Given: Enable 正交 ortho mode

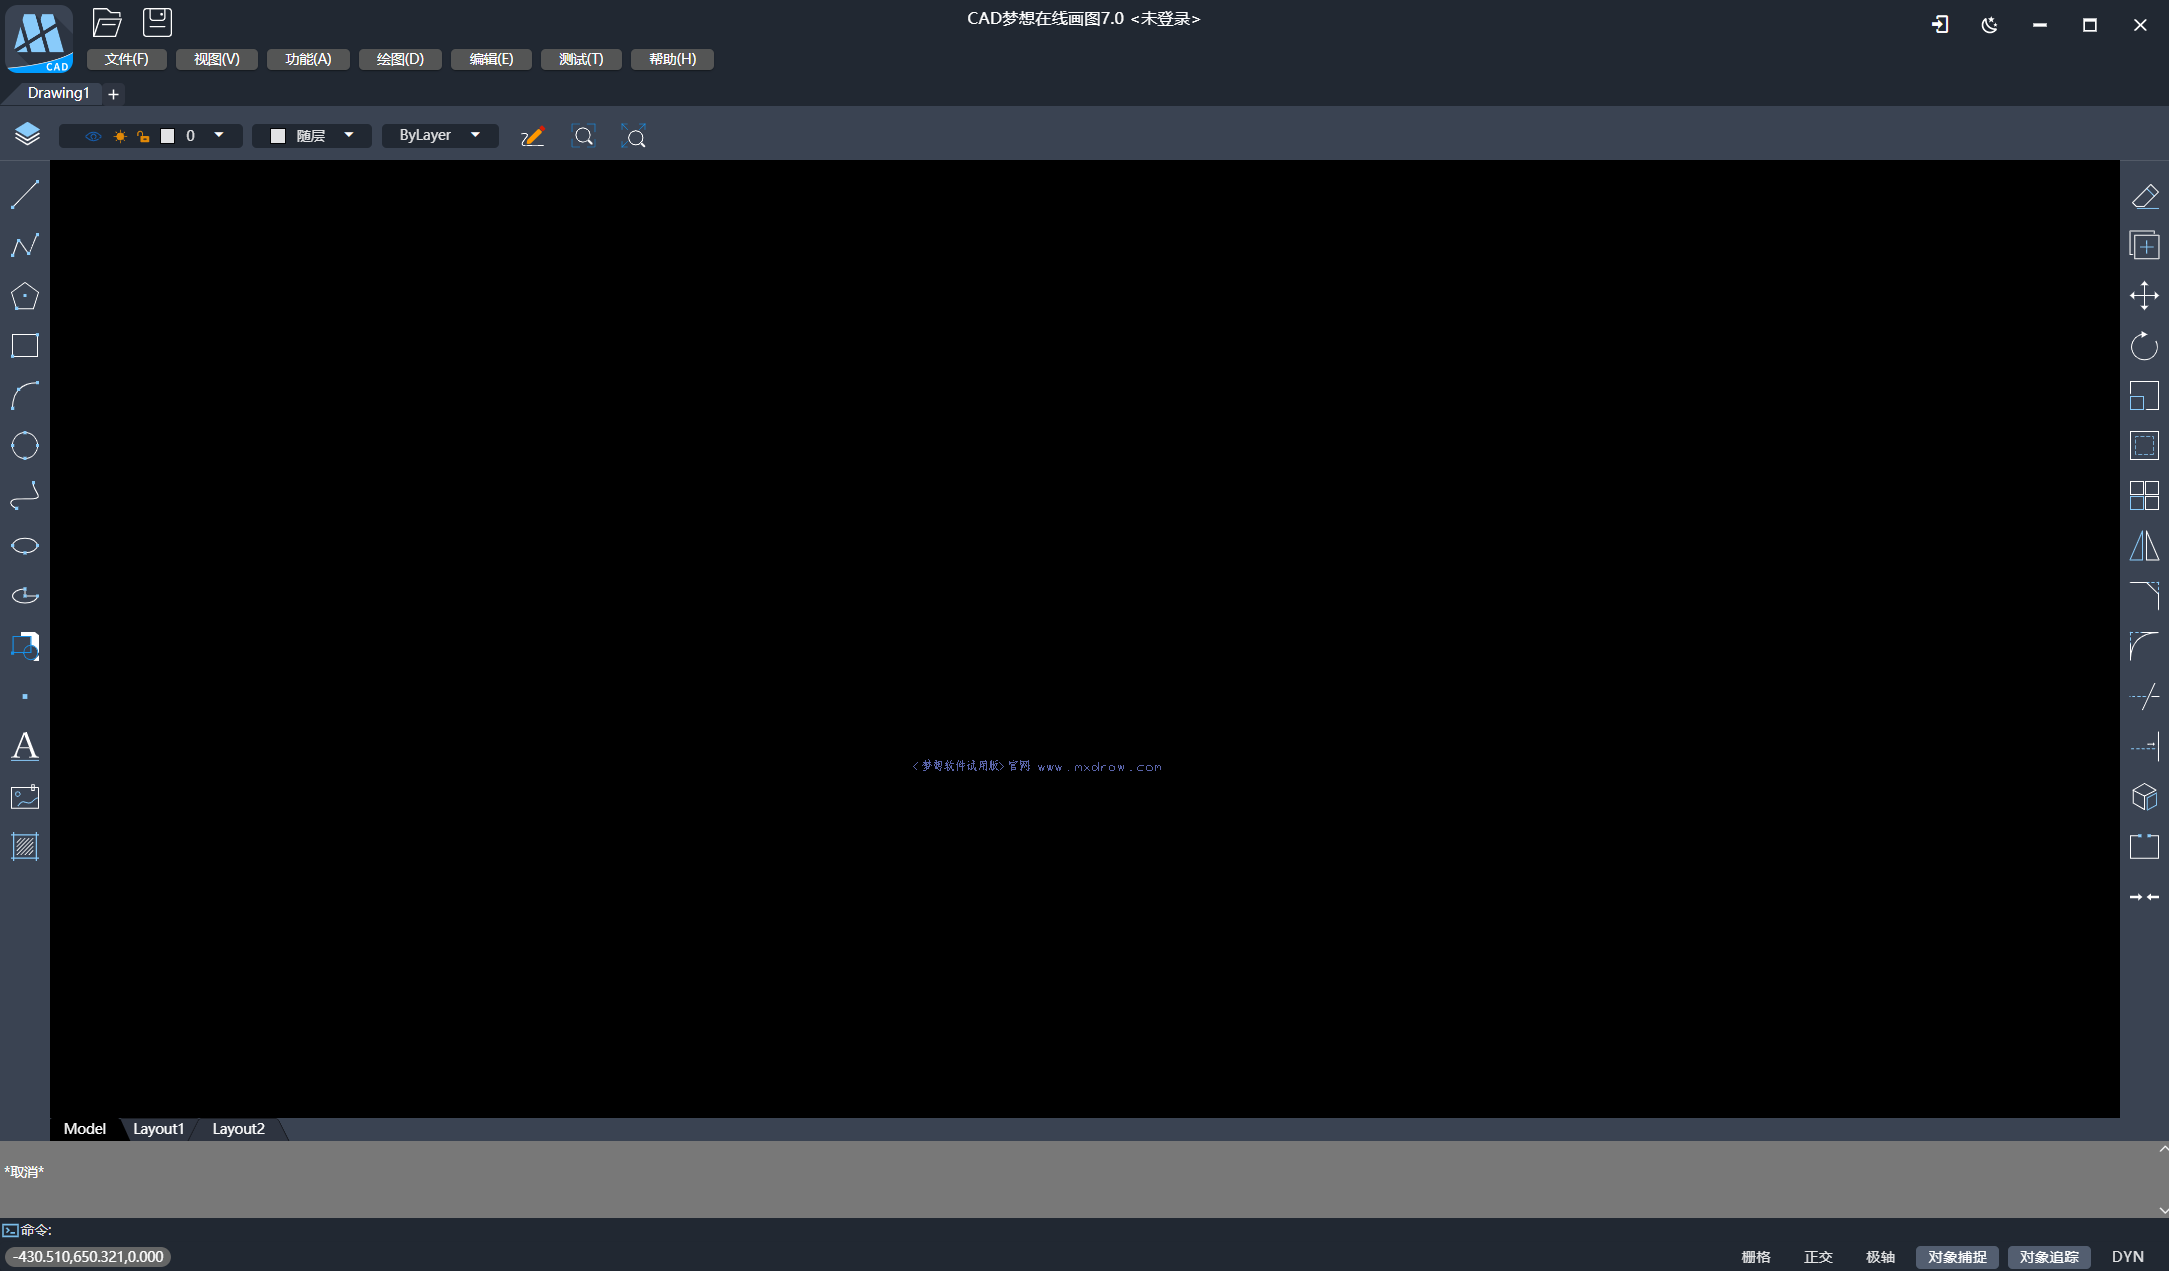Looking at the screenshot, I should point(1818,1257).
